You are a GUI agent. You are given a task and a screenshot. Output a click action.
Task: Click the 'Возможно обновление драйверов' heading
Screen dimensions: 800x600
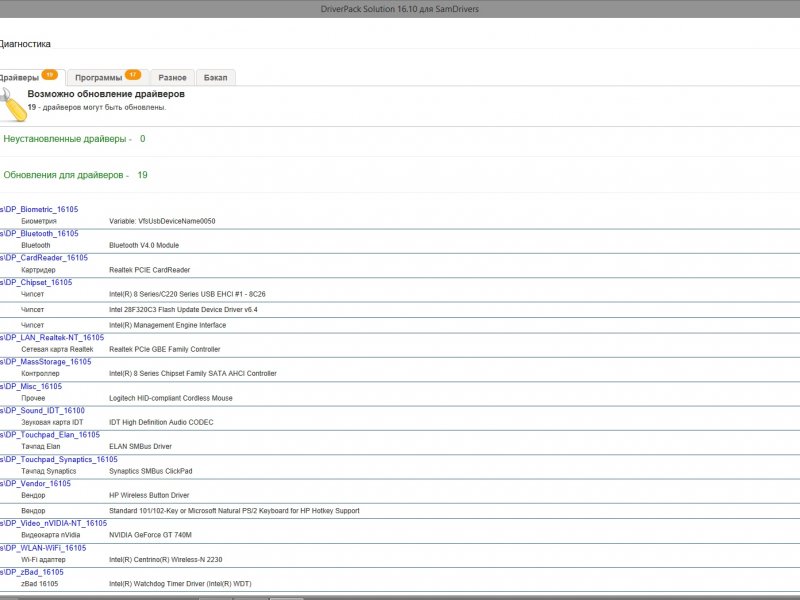click(x=106, y=94)
